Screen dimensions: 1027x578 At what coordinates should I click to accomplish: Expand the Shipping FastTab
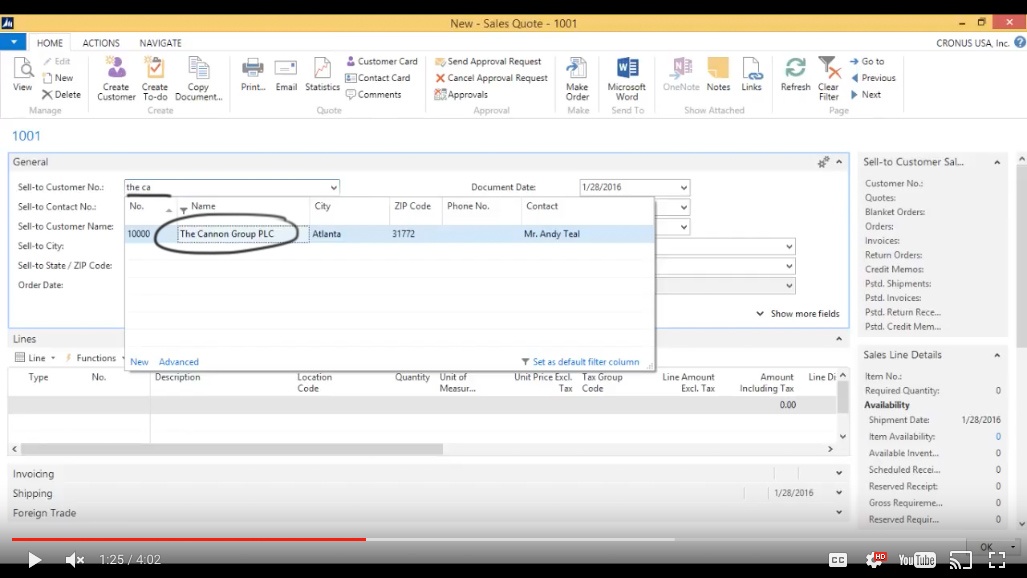pyautogui.click(x=839, y=493)
